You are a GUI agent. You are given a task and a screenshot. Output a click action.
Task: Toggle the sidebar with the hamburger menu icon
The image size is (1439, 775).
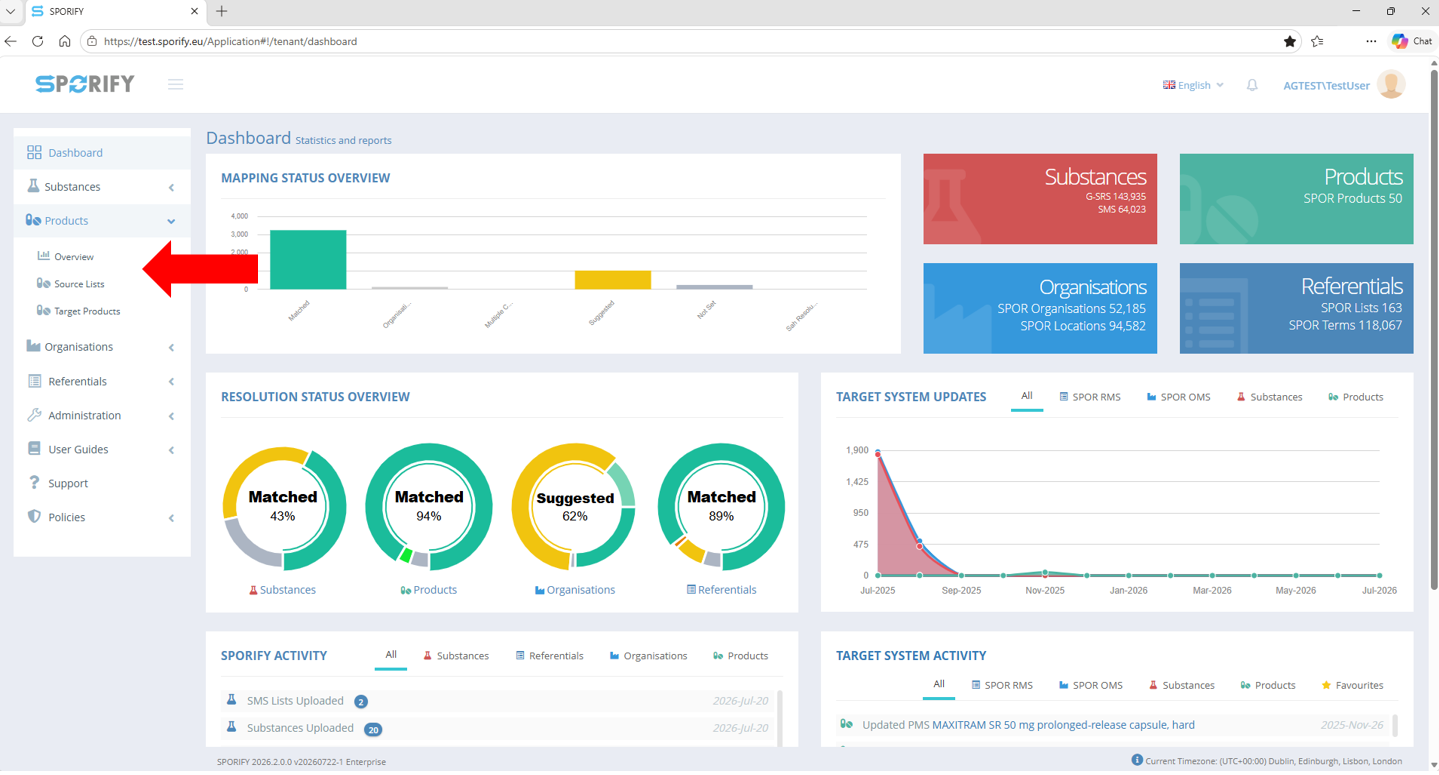[175, 85]
